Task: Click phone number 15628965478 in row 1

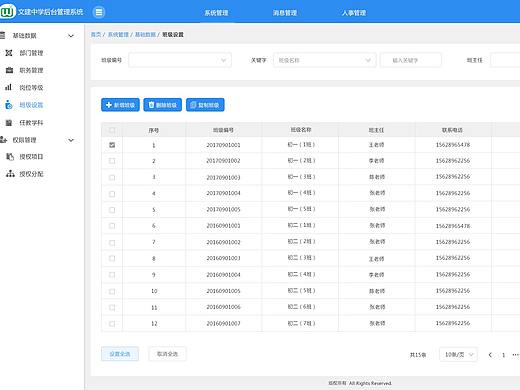Action: pyautogui.click(x=453, y=145)
